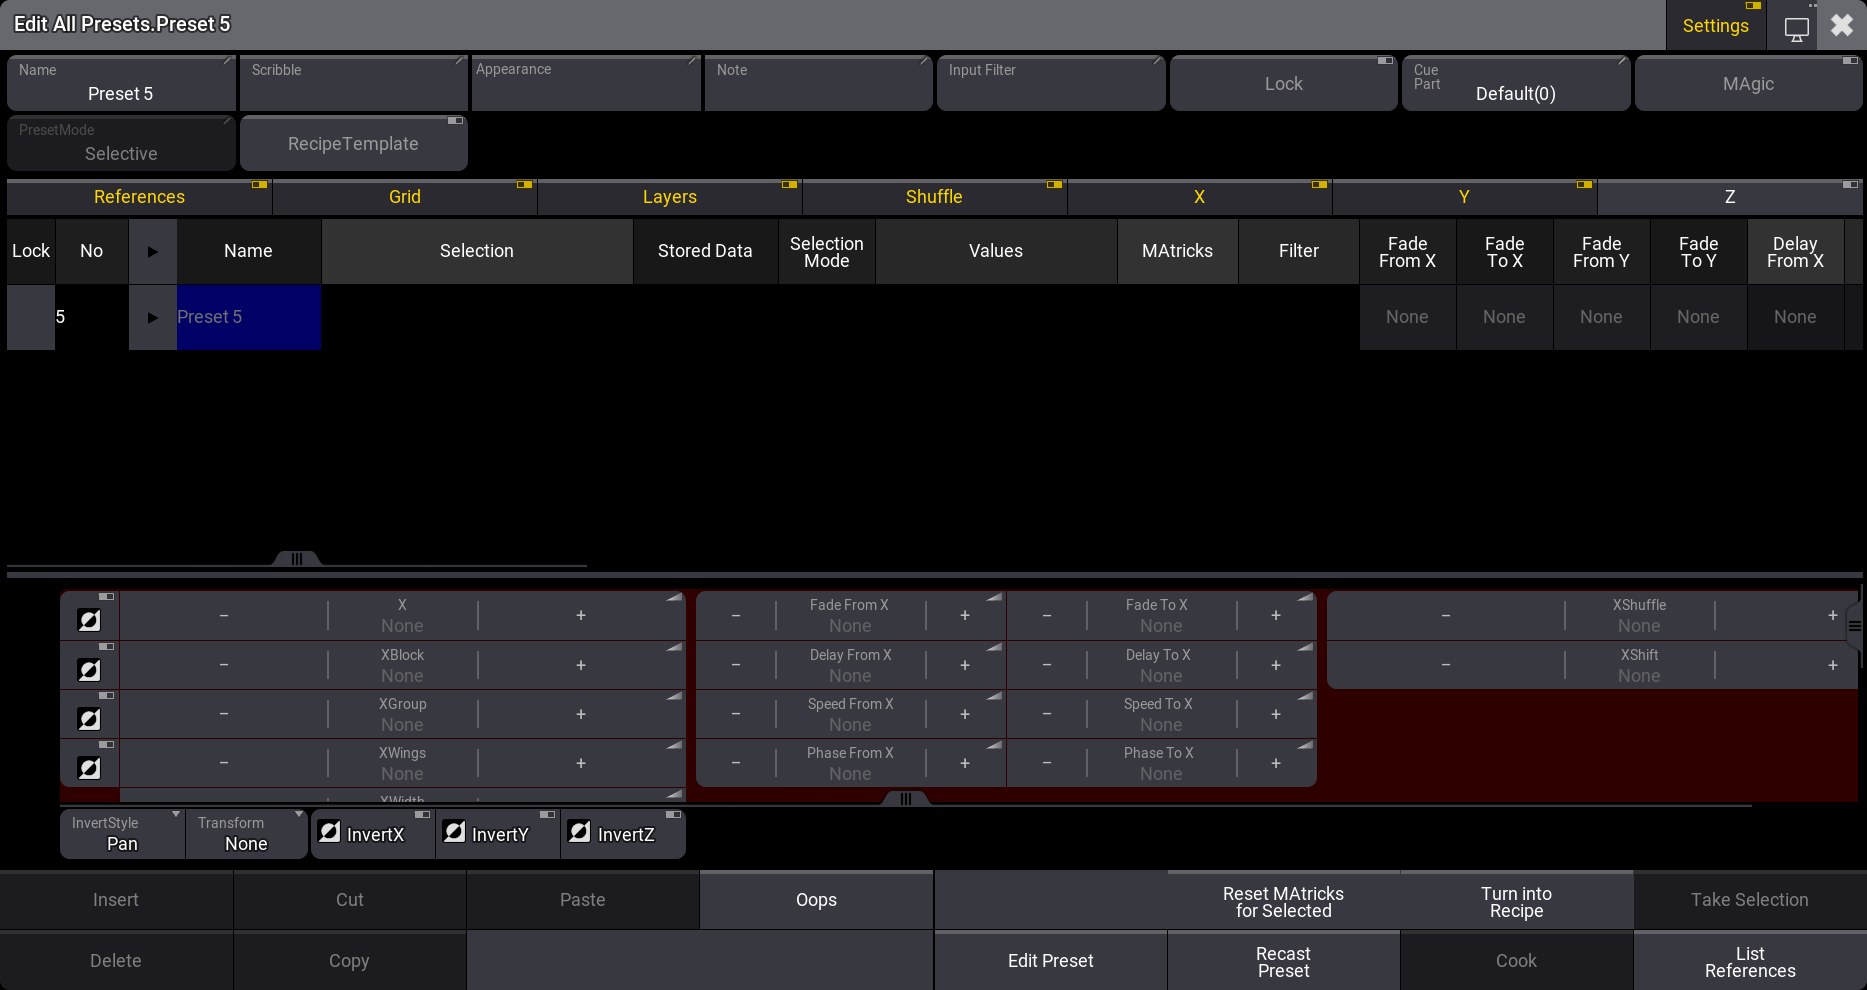Open the PresetMode Selective selector
The height and width of the screenshot is (990, 1867).
[121, 144]
